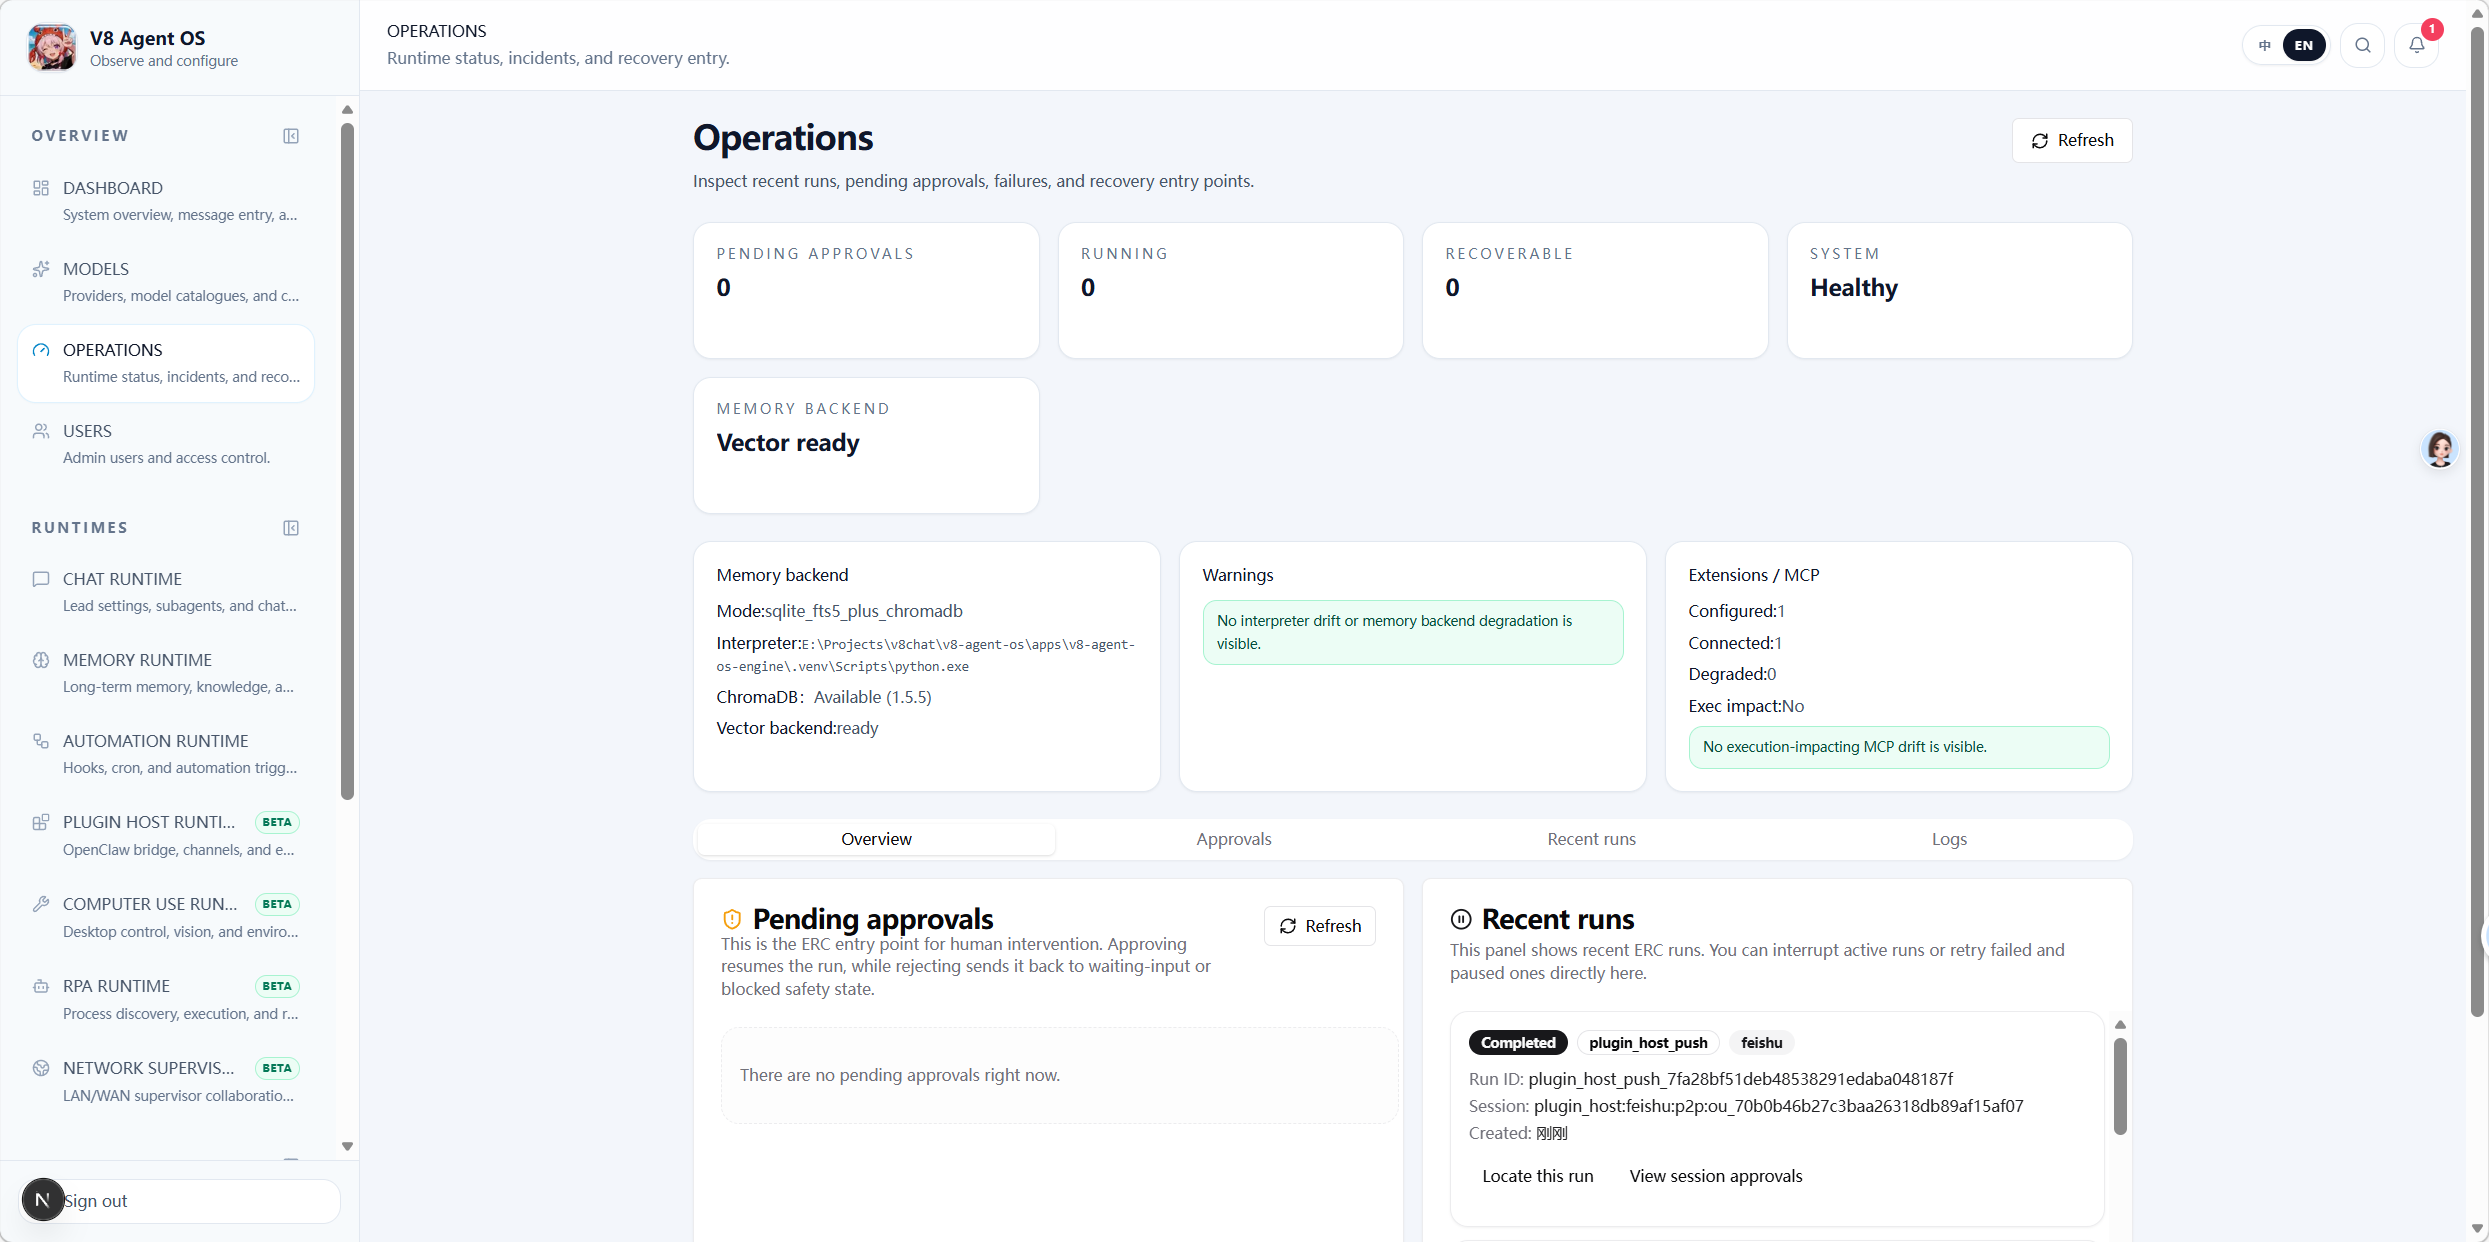Select the Chat Runtime chat-bubble icon
Viewport: 2489px width, 1242px height.
coord(41,579)
